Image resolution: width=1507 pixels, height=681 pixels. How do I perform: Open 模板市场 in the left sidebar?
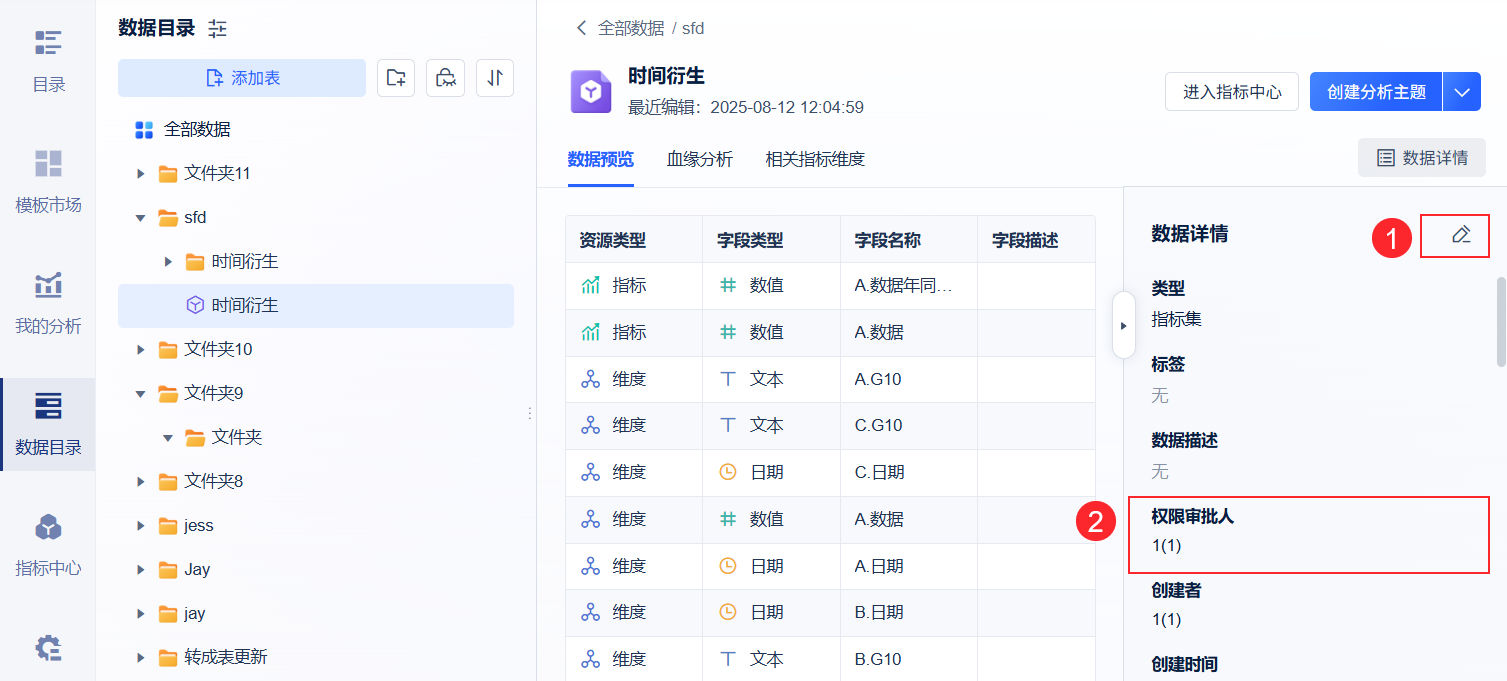pos(48,181)
